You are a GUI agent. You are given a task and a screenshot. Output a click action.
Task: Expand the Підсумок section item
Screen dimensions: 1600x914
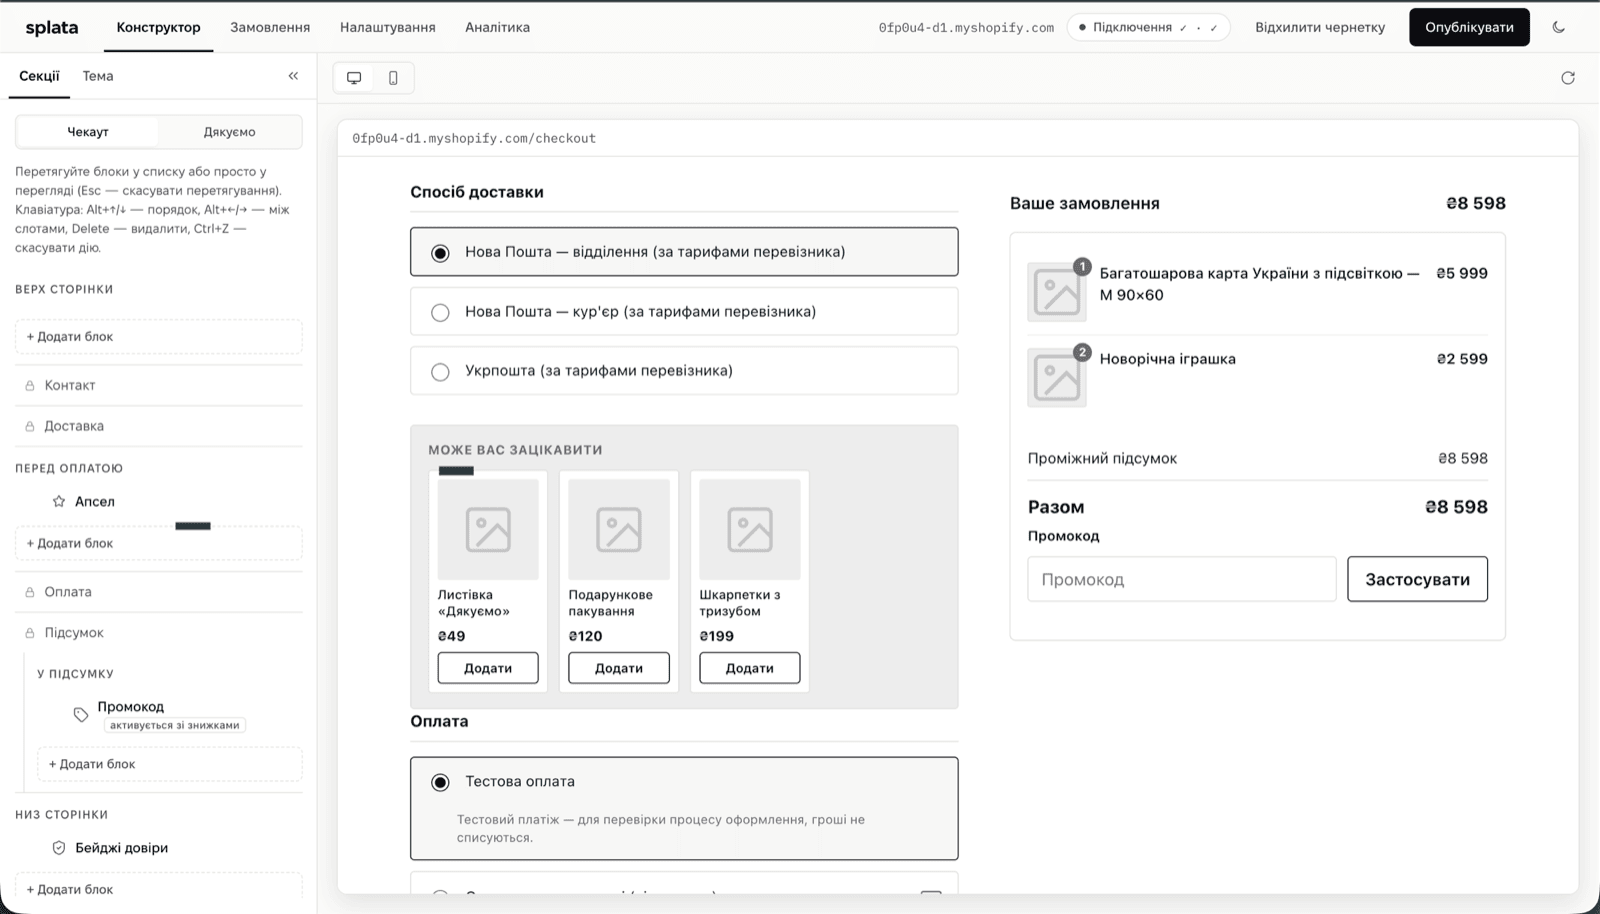158,632
